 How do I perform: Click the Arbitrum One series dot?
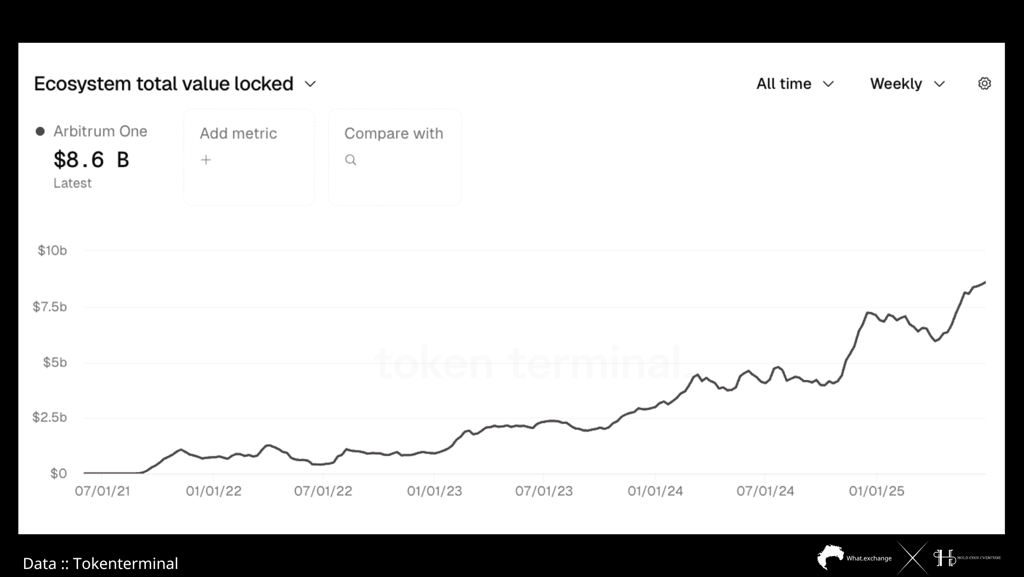click(x=40, y=131)
